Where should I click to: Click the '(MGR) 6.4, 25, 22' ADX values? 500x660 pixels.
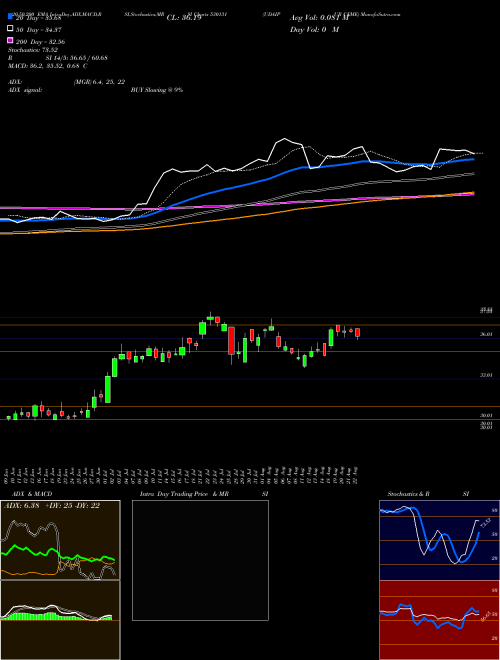coord(99,82)
